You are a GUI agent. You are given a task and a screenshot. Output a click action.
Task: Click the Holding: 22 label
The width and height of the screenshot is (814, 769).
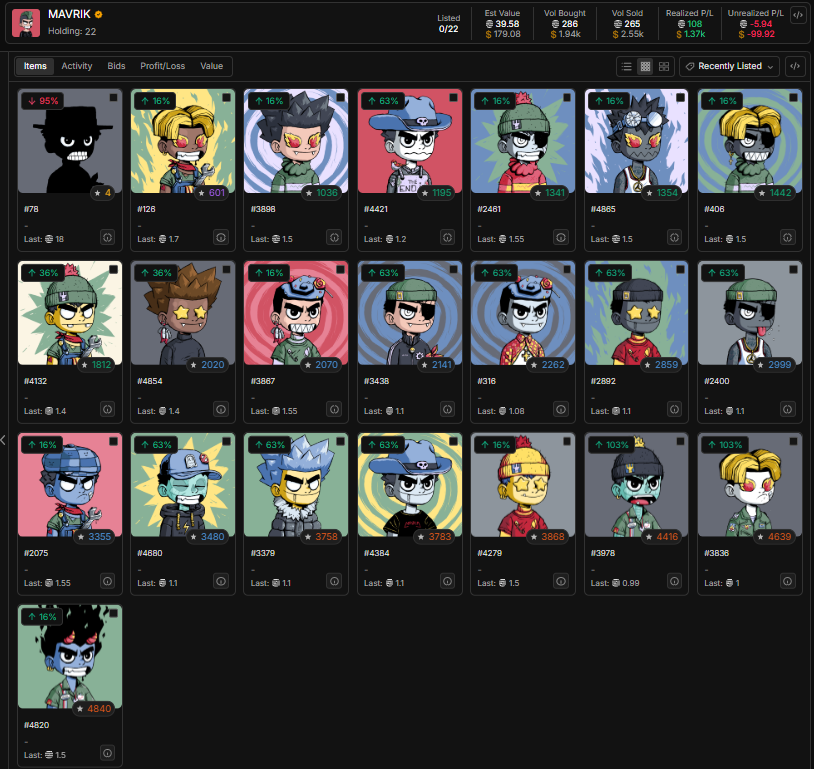(72, 31)
